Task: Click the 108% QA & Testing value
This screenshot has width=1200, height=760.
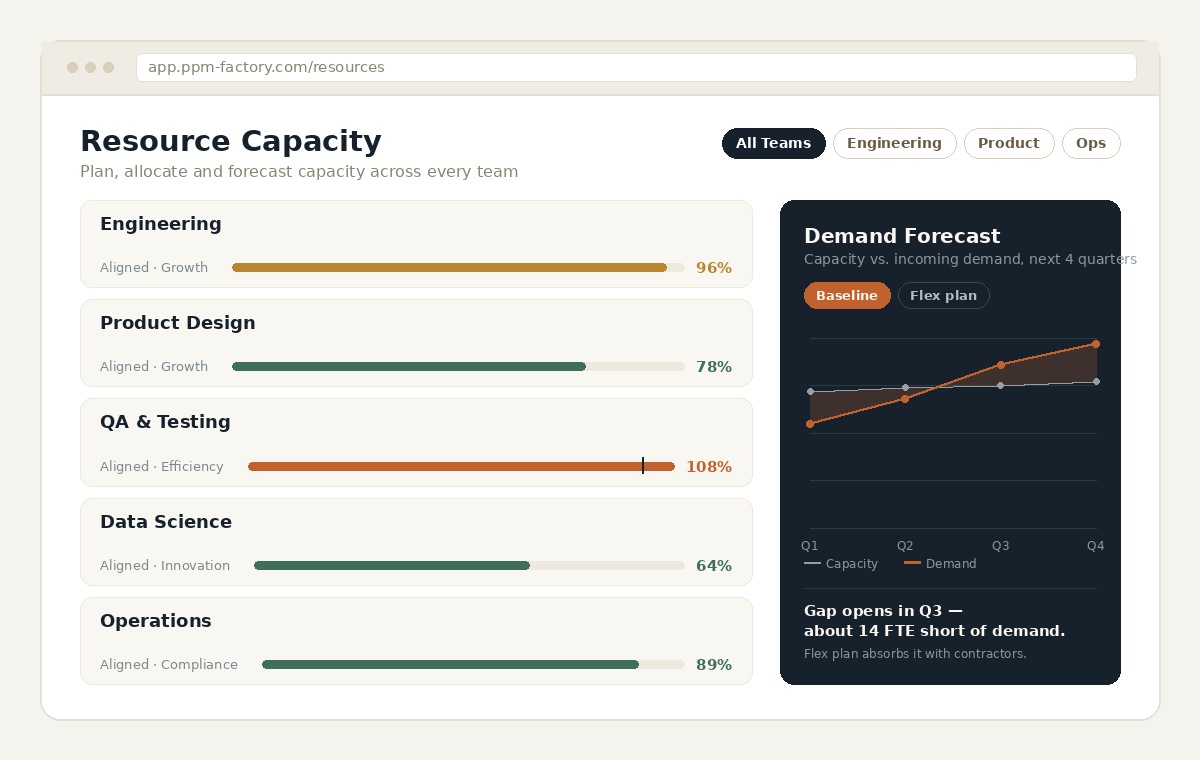Action: coord(709,467)
